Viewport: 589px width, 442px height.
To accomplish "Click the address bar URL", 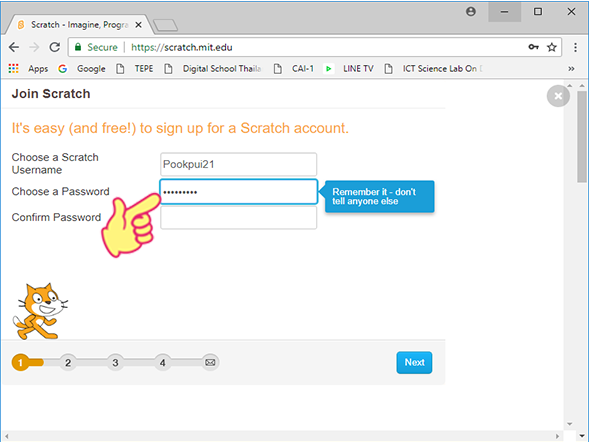I will pos(181,47).
